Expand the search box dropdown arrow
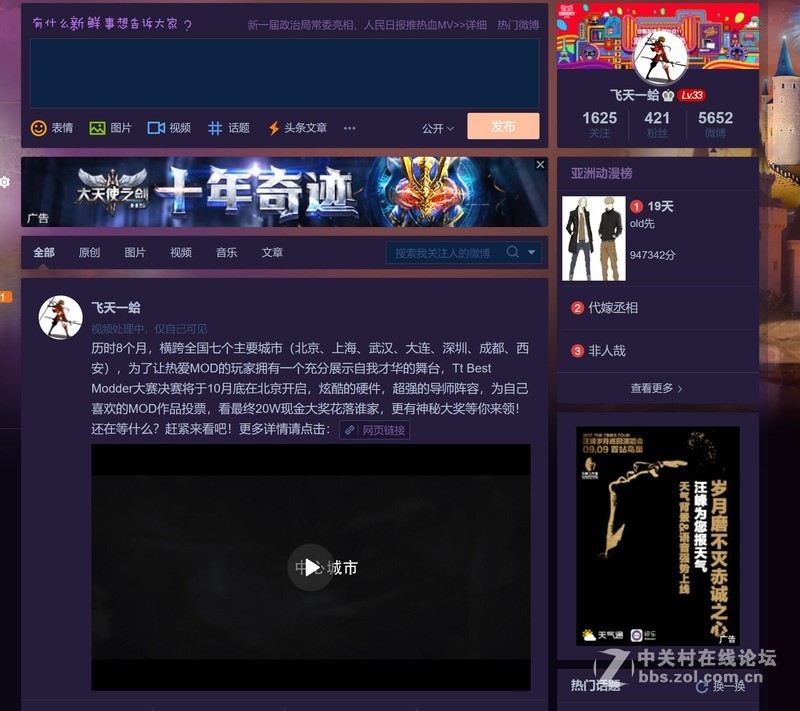Viewport: 800px width, 711px height. pos(532,252)
